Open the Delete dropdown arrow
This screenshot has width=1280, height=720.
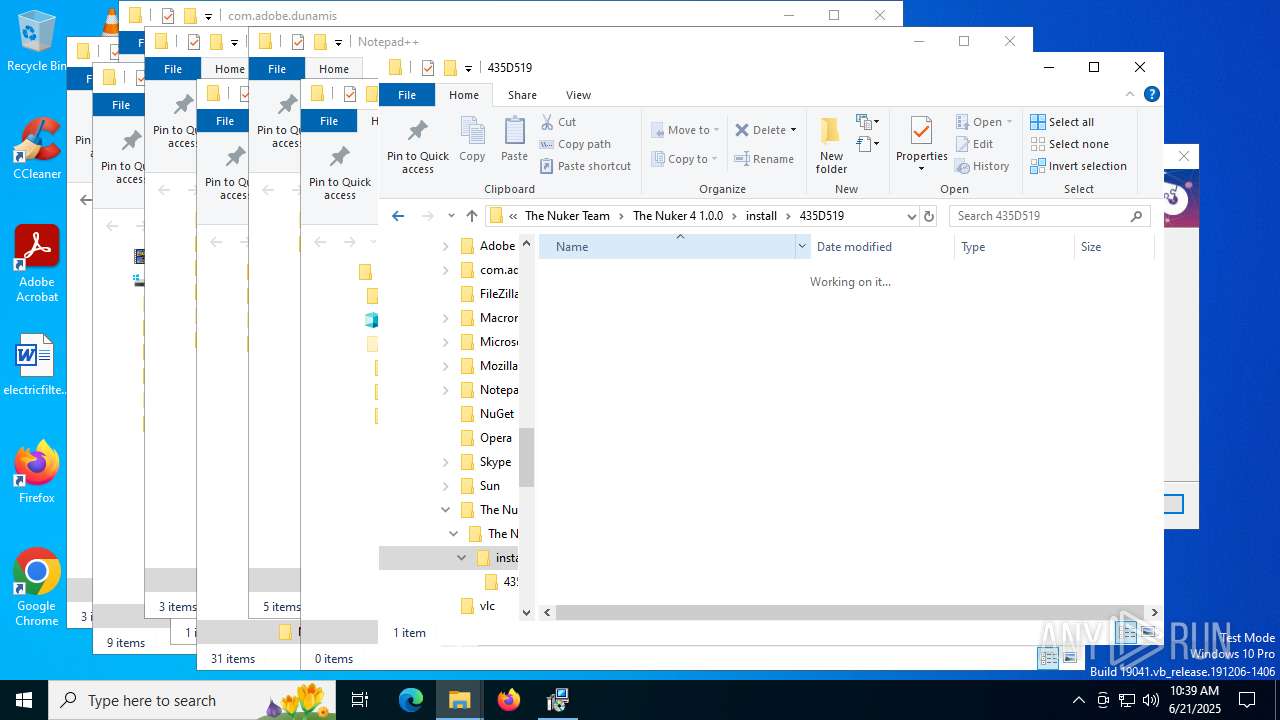tap(793, 130)
